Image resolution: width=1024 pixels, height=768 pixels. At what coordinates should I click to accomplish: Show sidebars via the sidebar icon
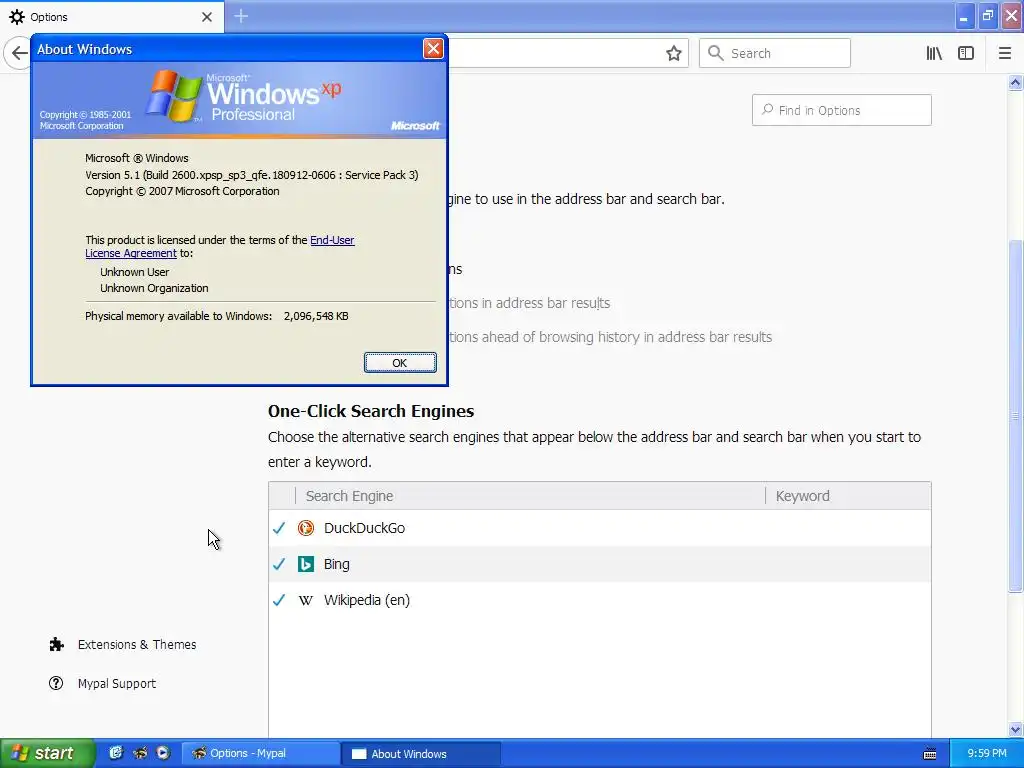tap(966, 54)
